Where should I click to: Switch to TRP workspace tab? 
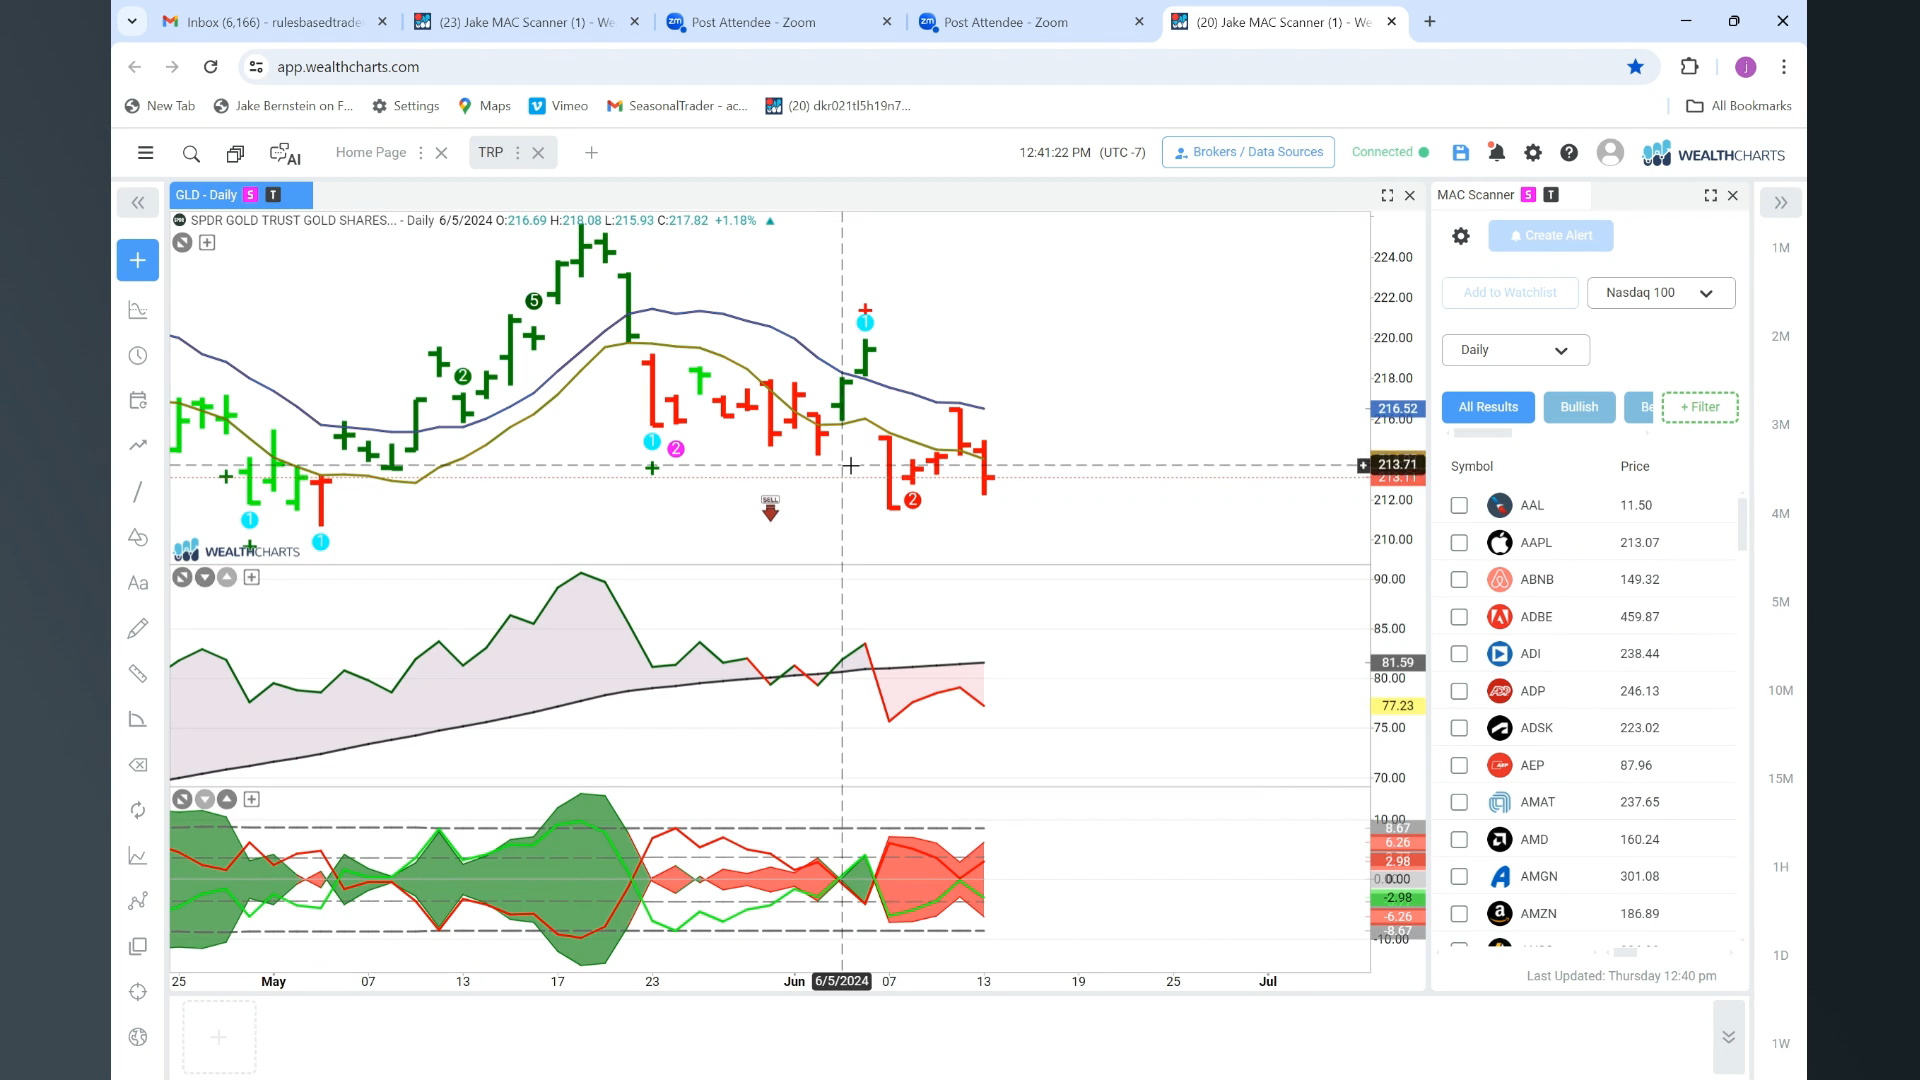tap(490, 153)
